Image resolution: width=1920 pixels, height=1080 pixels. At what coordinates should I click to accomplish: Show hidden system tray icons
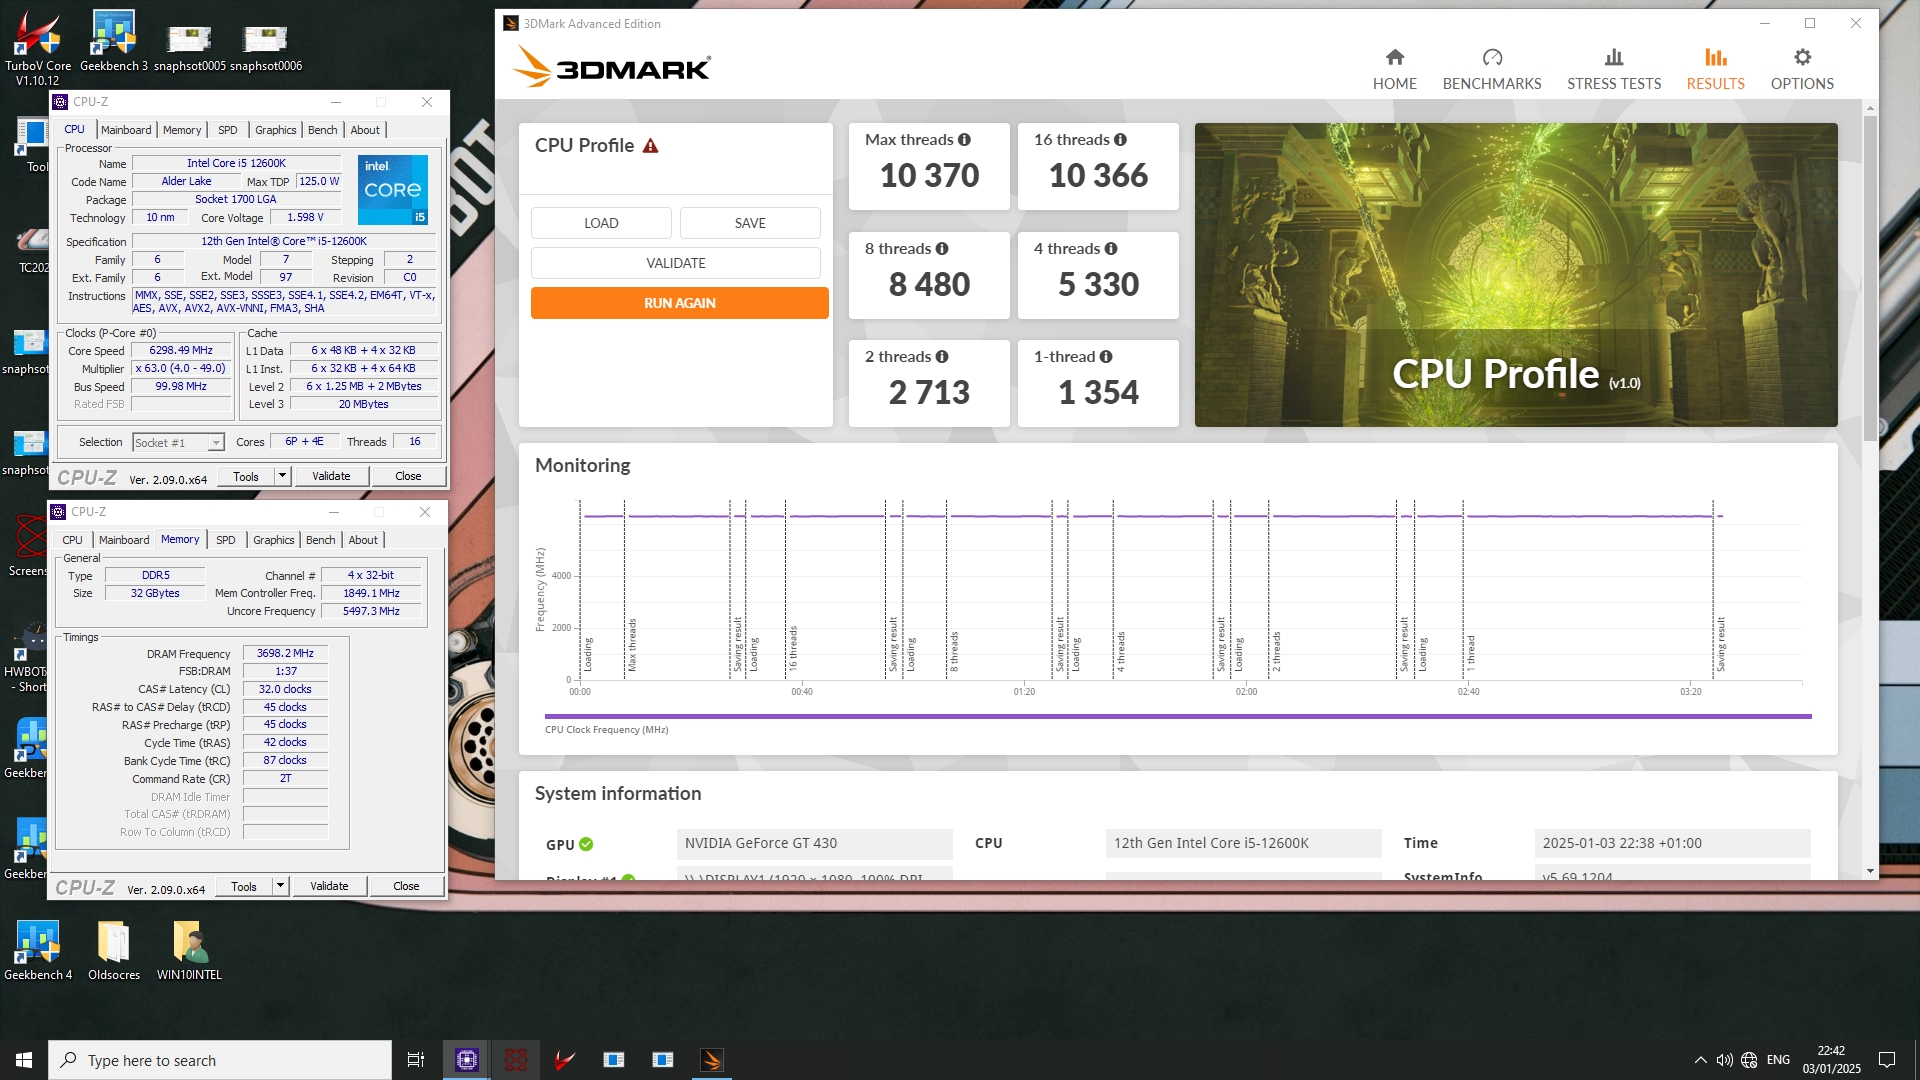click(1700, 1060)
